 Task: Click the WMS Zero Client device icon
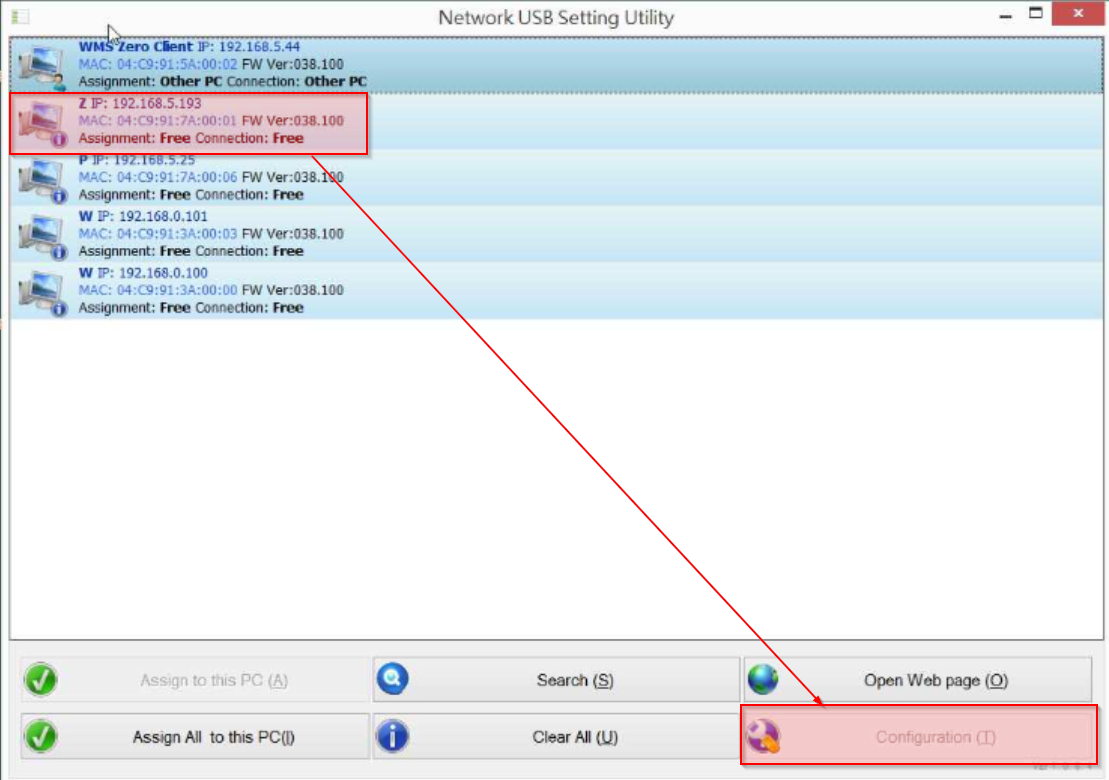tap(42, 65)
